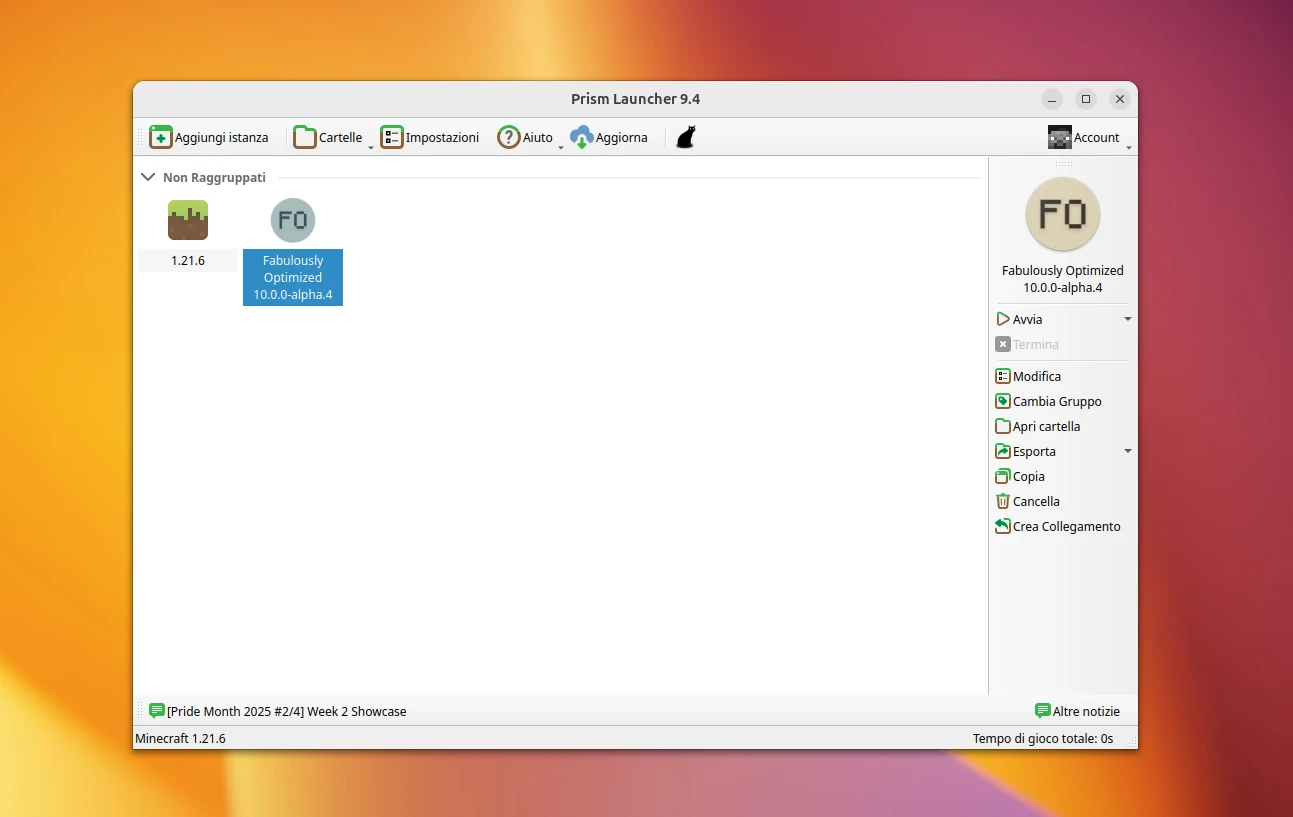
Task: Open the Aiuto menu
Action: pyautogui.click(x=510, y=136)
